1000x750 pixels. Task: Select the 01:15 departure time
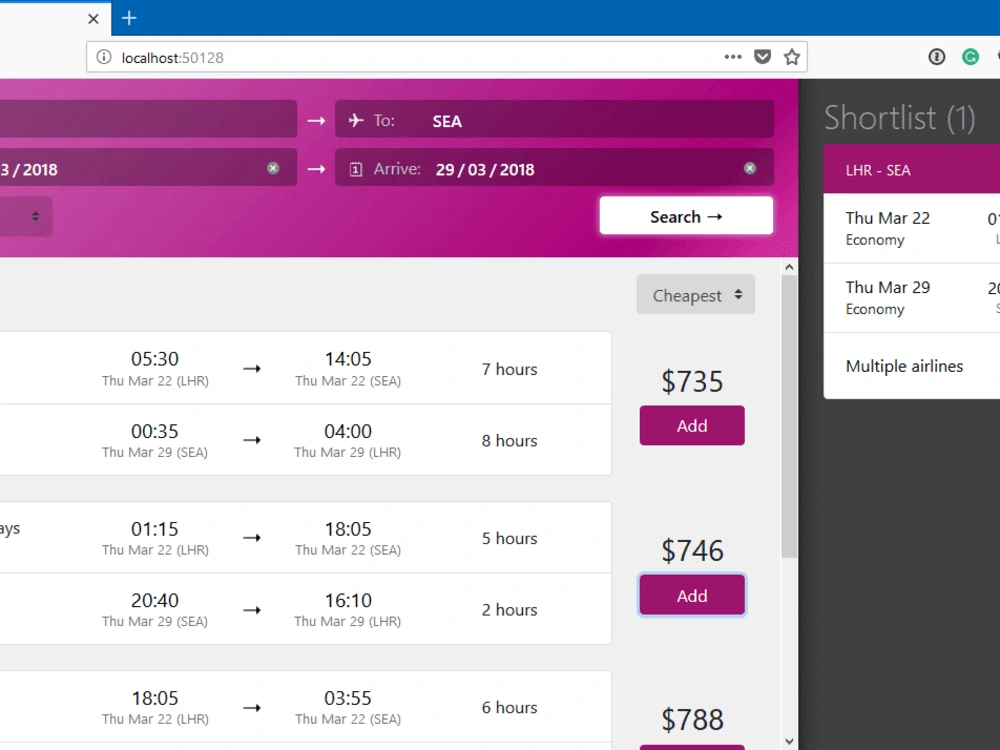pos(155,529)
